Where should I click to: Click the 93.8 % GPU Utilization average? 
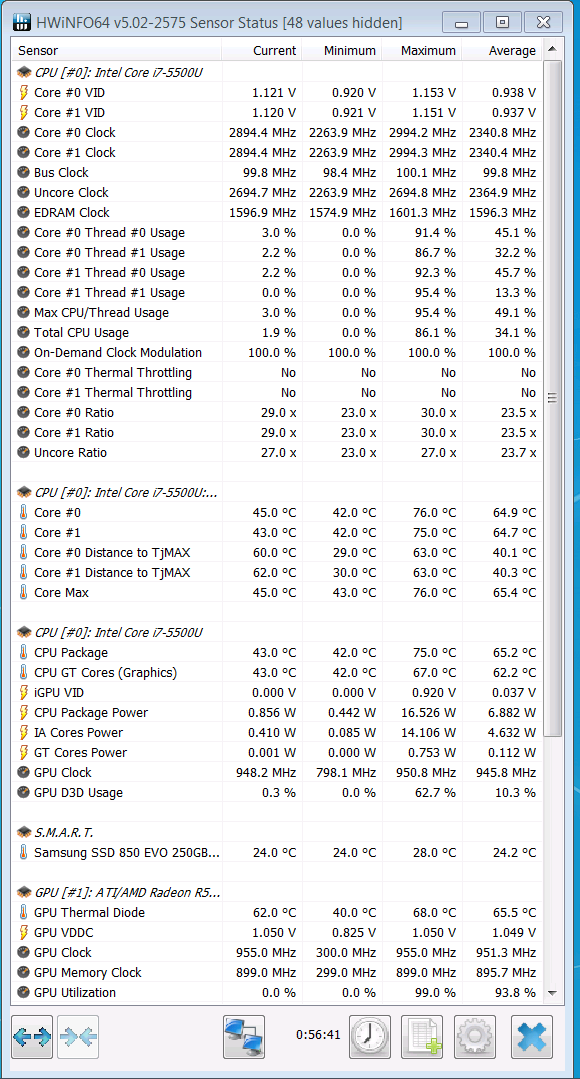click(513, 992)
